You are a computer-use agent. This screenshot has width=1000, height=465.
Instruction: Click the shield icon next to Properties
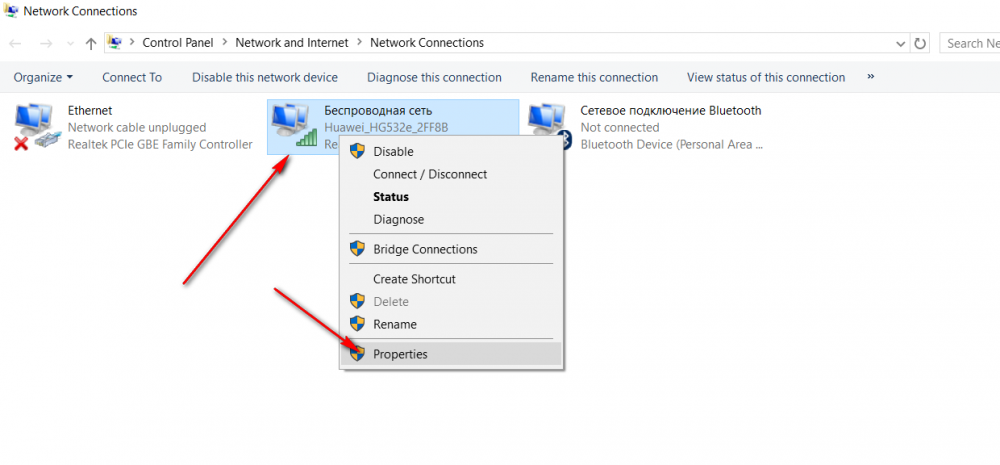357,354
